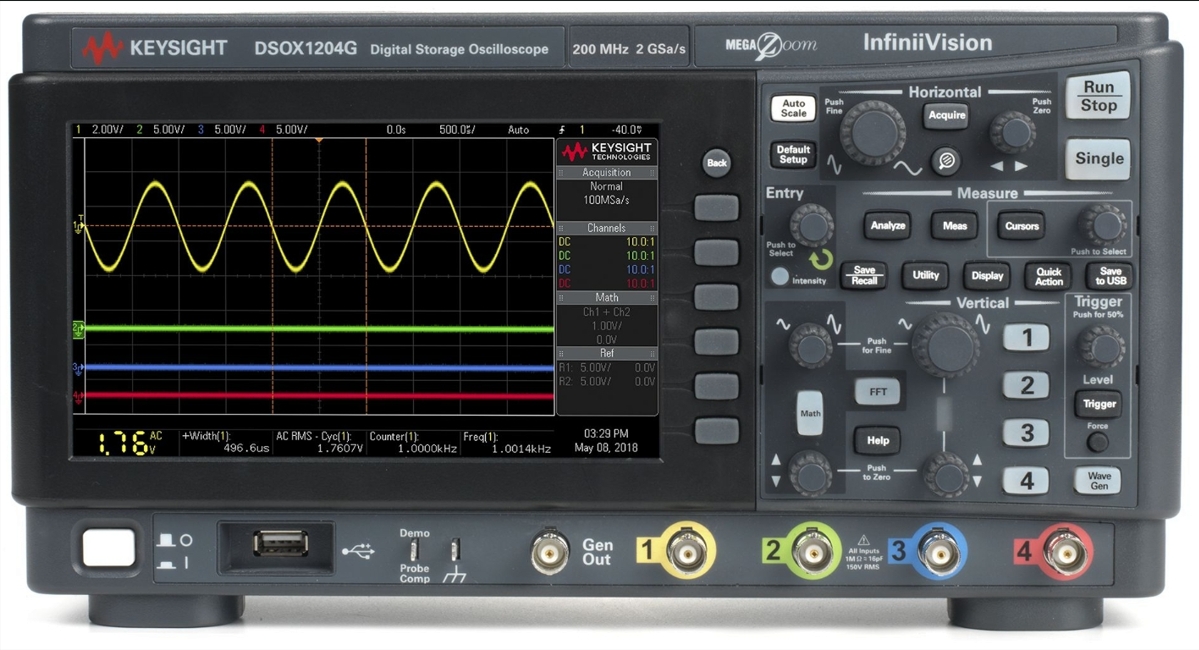1199x650 pixels.
Task: Toggle channel 2 display on
Action: pos(1025,385)
